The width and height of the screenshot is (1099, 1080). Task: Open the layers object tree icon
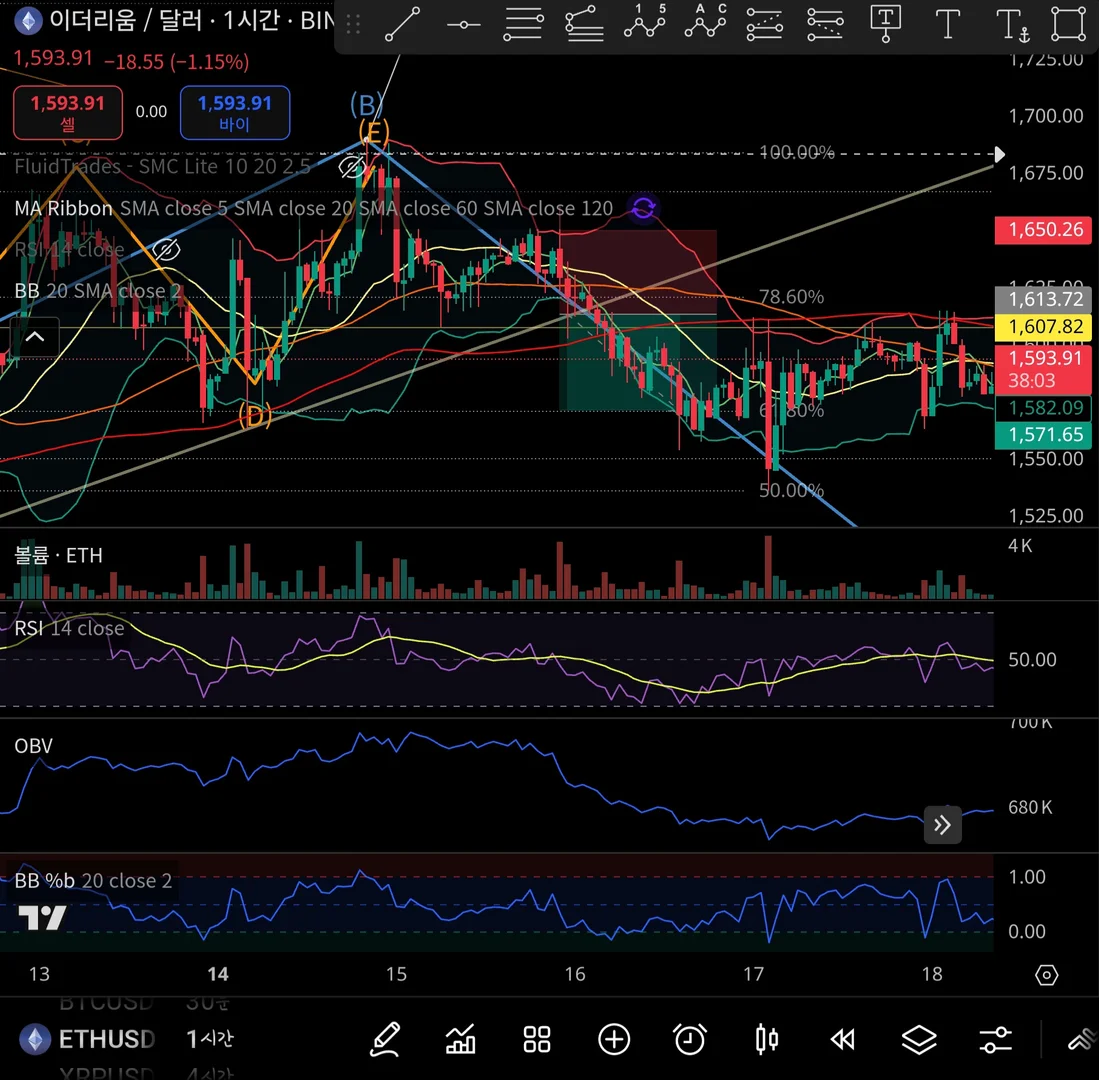(919, 1039)
